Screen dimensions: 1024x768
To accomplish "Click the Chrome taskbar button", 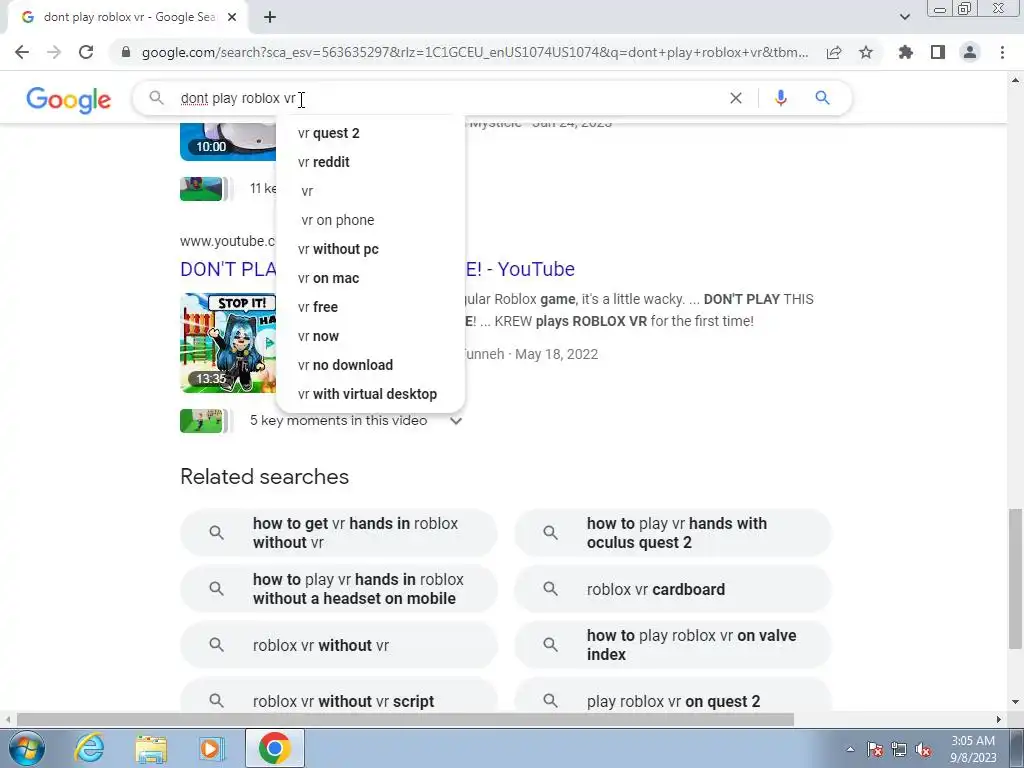I will click(x=274, y=748).
